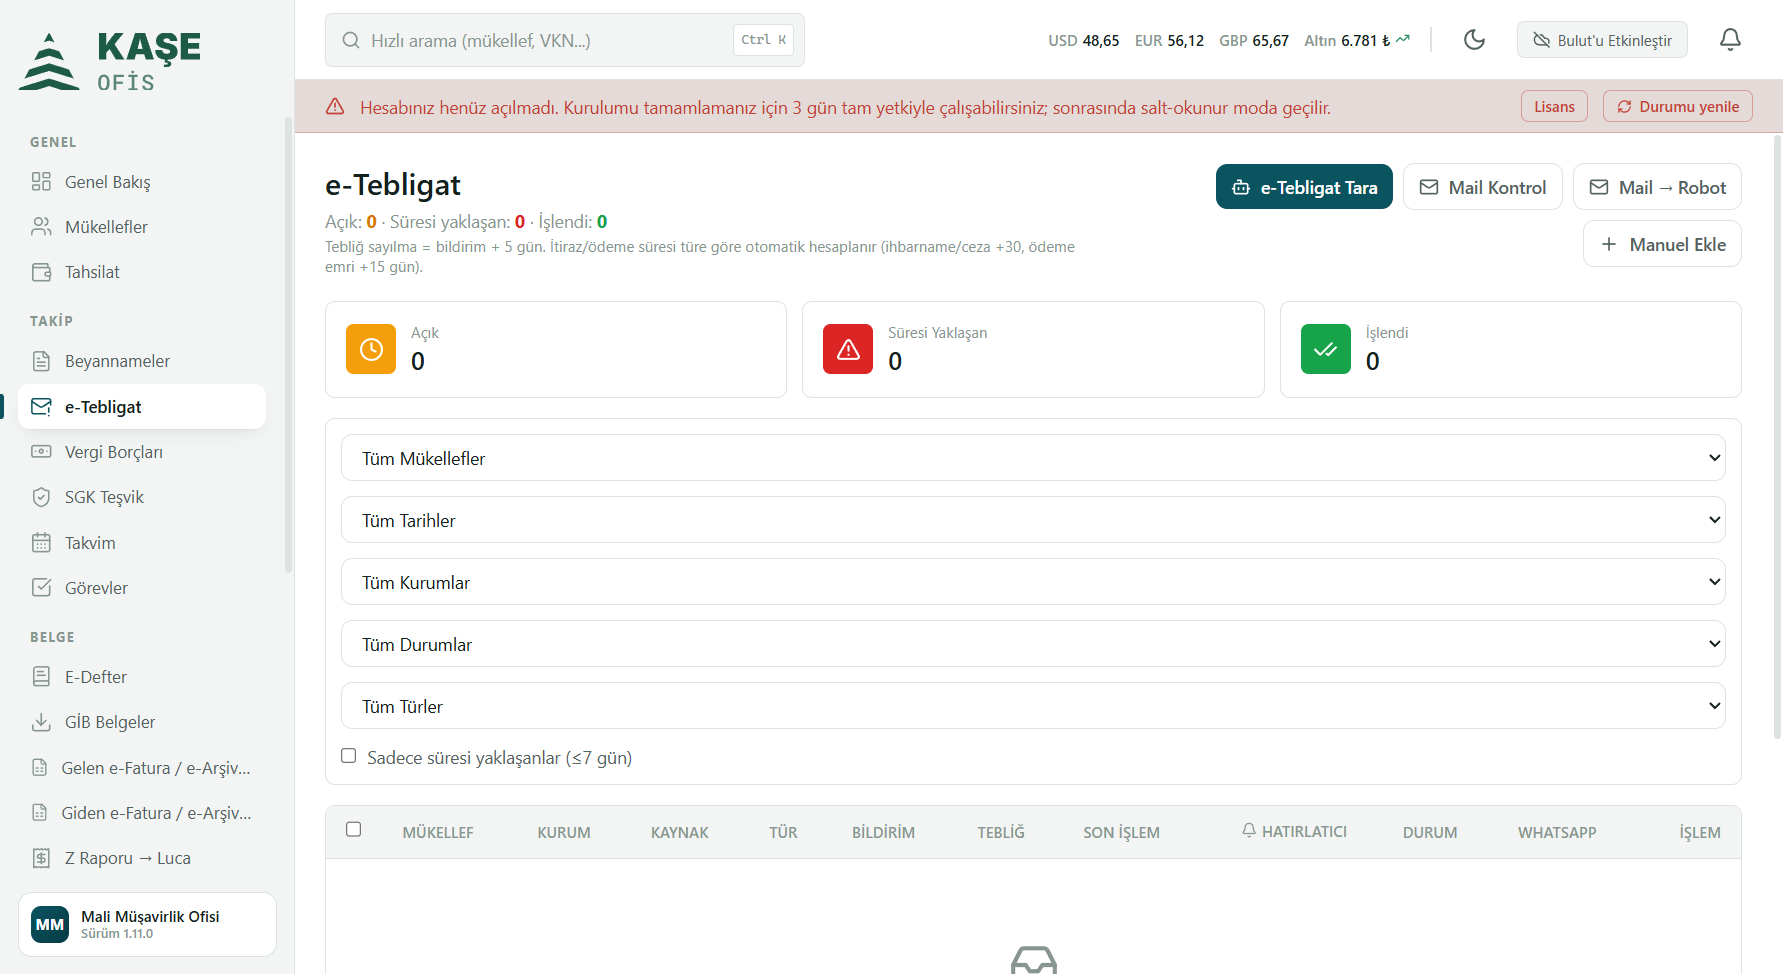Click the search magnifier icon

click(351, 40)
